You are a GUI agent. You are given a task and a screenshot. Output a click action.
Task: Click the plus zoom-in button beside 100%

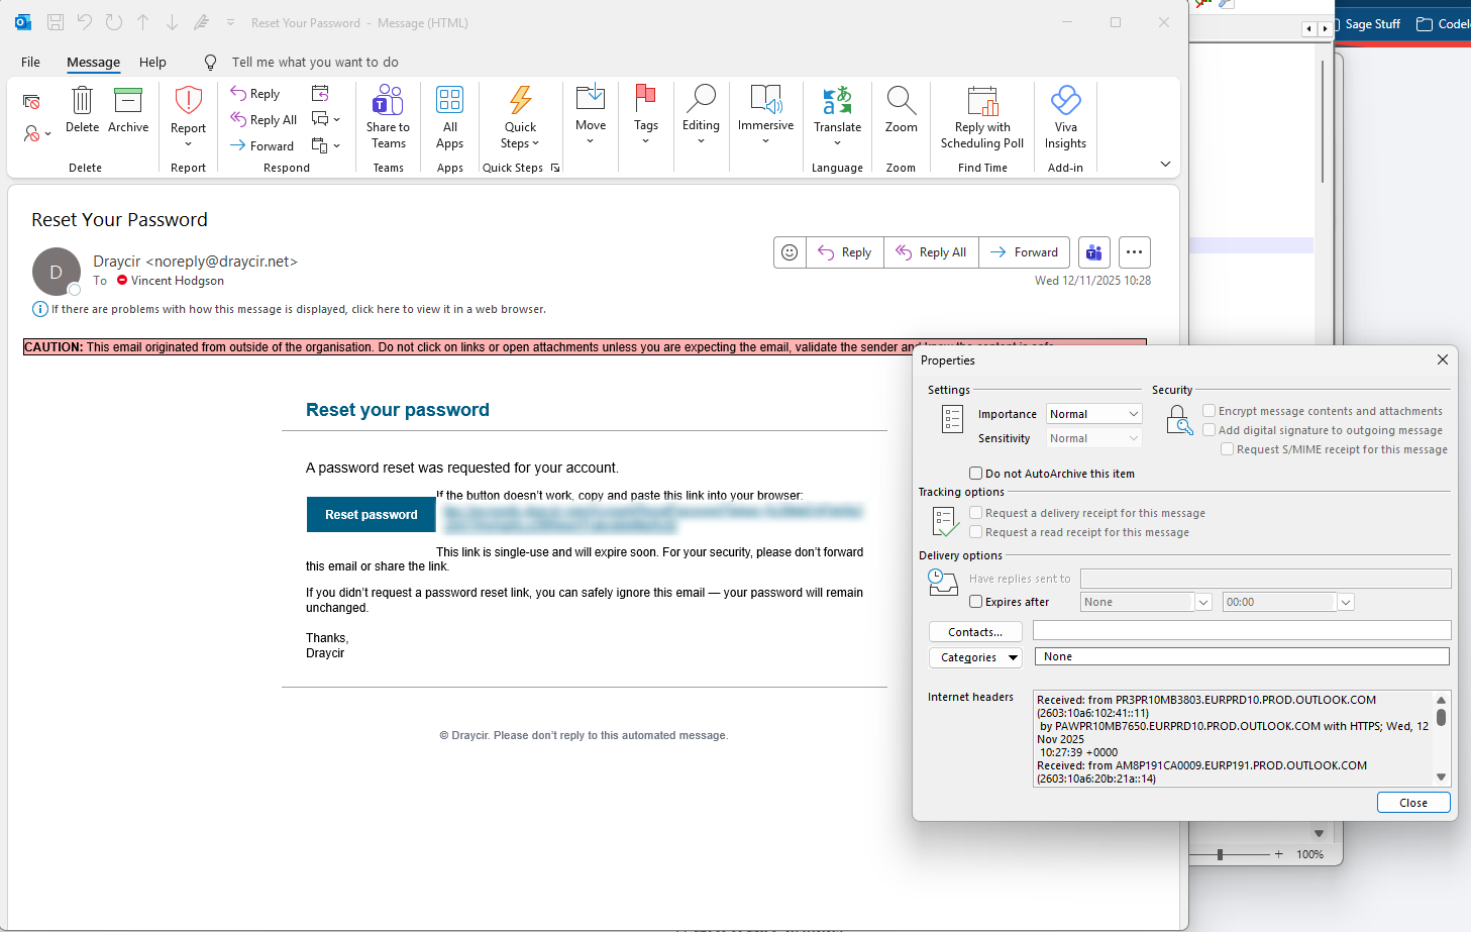coord(1279,854)
